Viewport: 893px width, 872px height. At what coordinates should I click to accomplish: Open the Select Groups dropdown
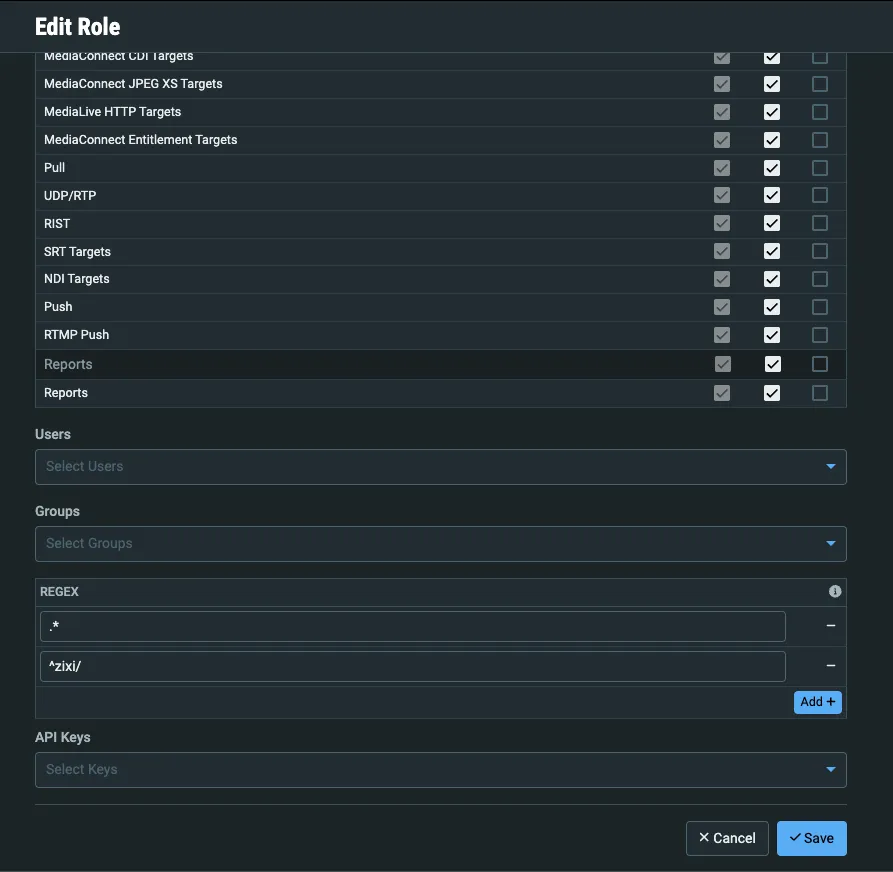440,543
